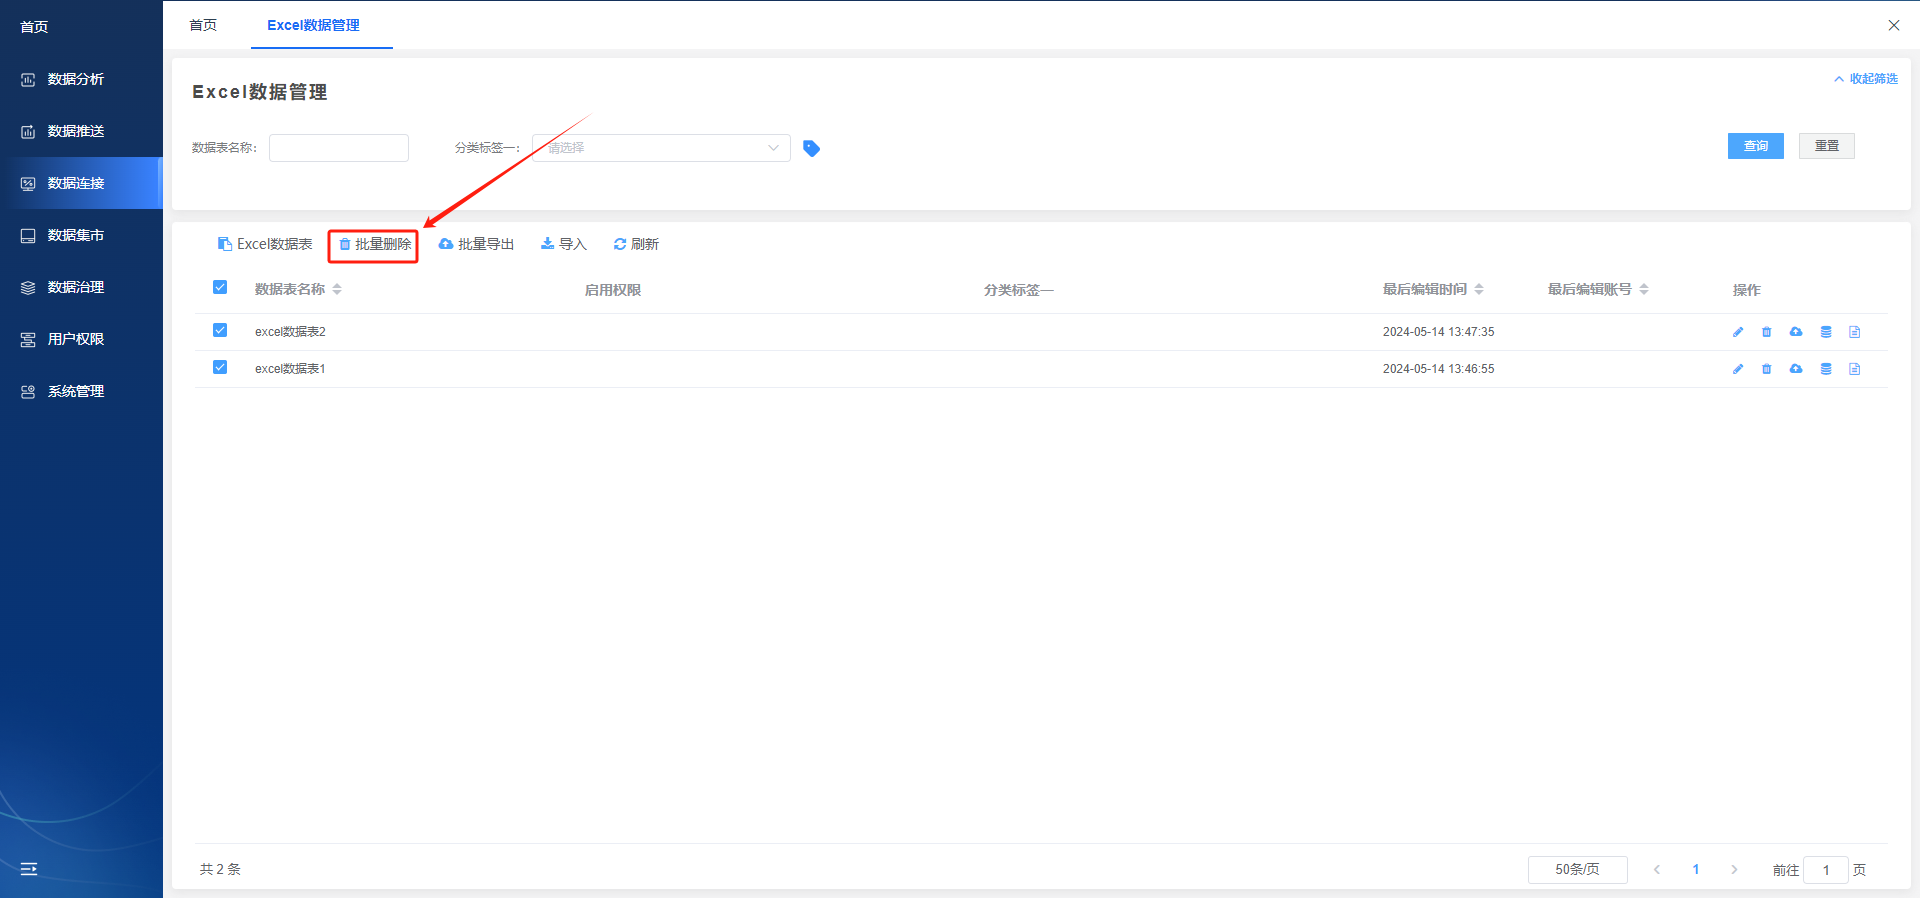The width and height of the screenshot is (1920, 898).
Task: Click the 数据集市 sidebar item
Action: point(81,235)
